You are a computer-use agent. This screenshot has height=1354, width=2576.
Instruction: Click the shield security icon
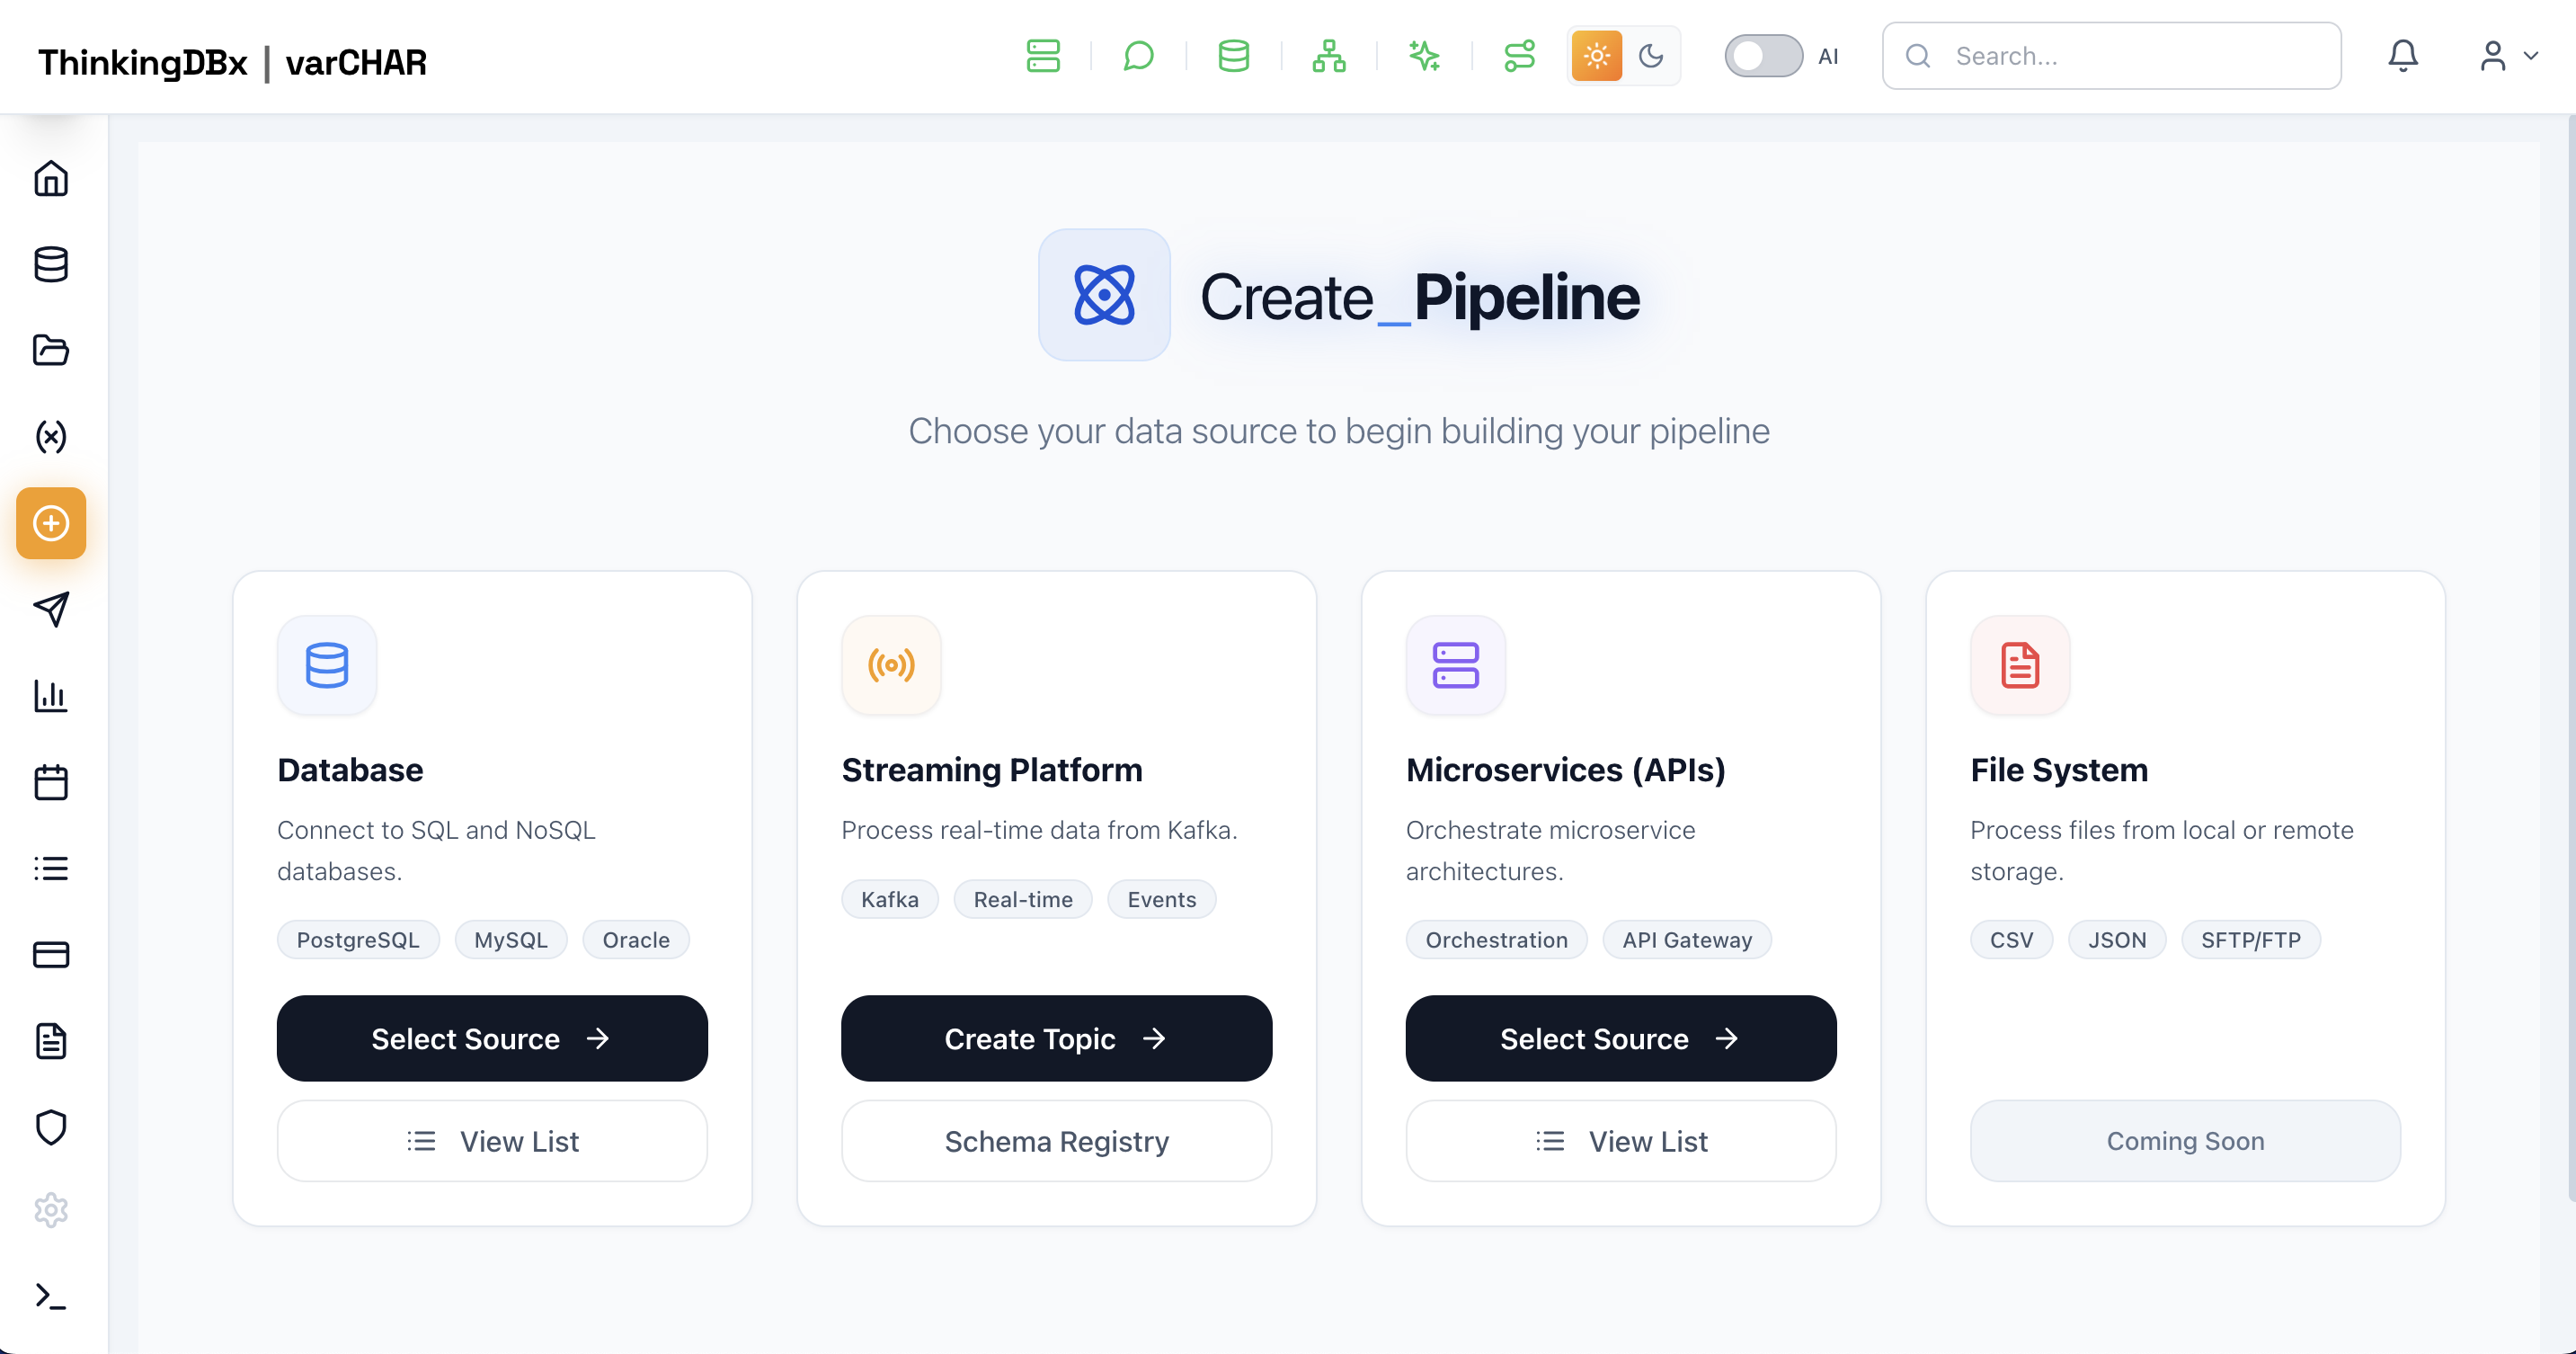51,1126
